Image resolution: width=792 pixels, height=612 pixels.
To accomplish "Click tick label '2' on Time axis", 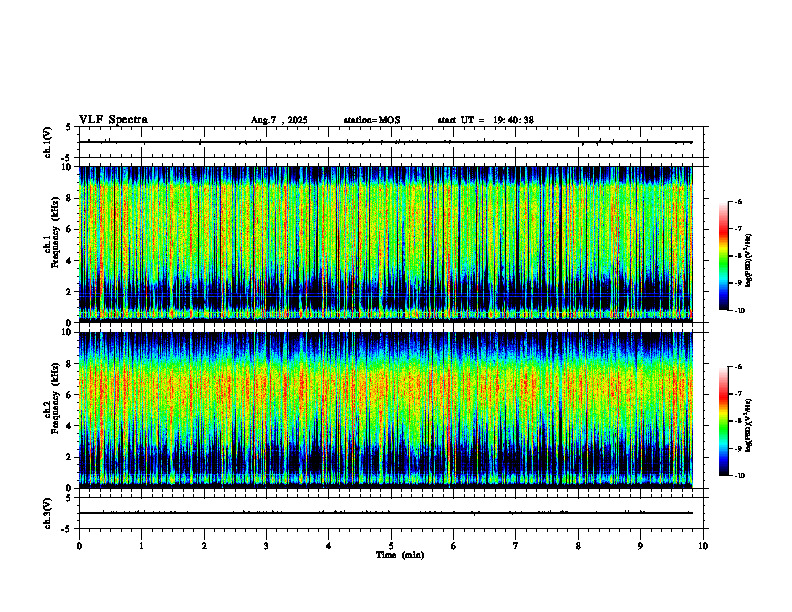I will [x=204, y=546].
